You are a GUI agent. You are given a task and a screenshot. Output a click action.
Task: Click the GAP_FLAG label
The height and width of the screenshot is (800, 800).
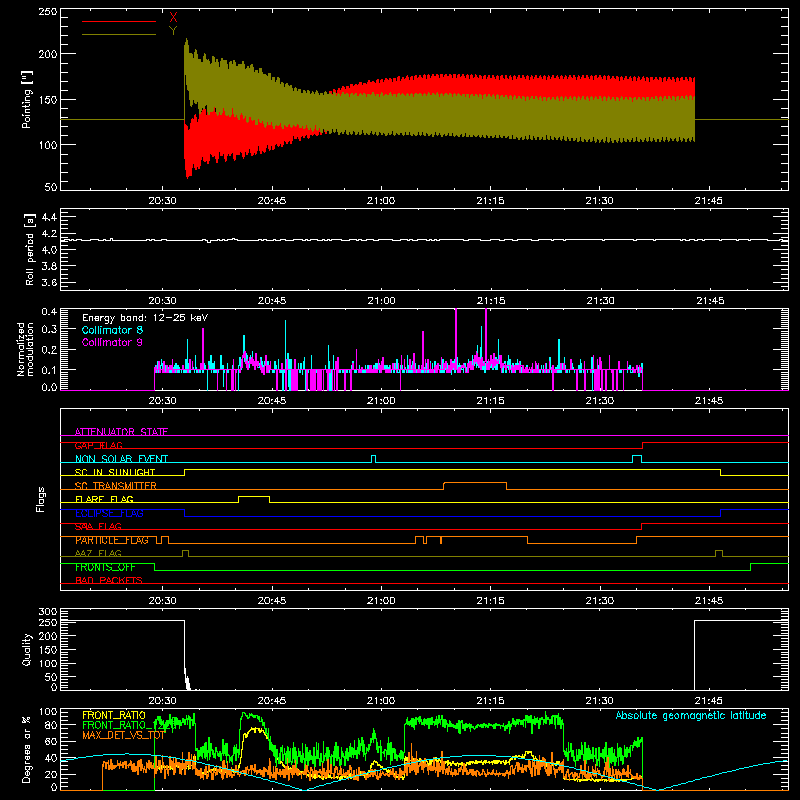99,445
